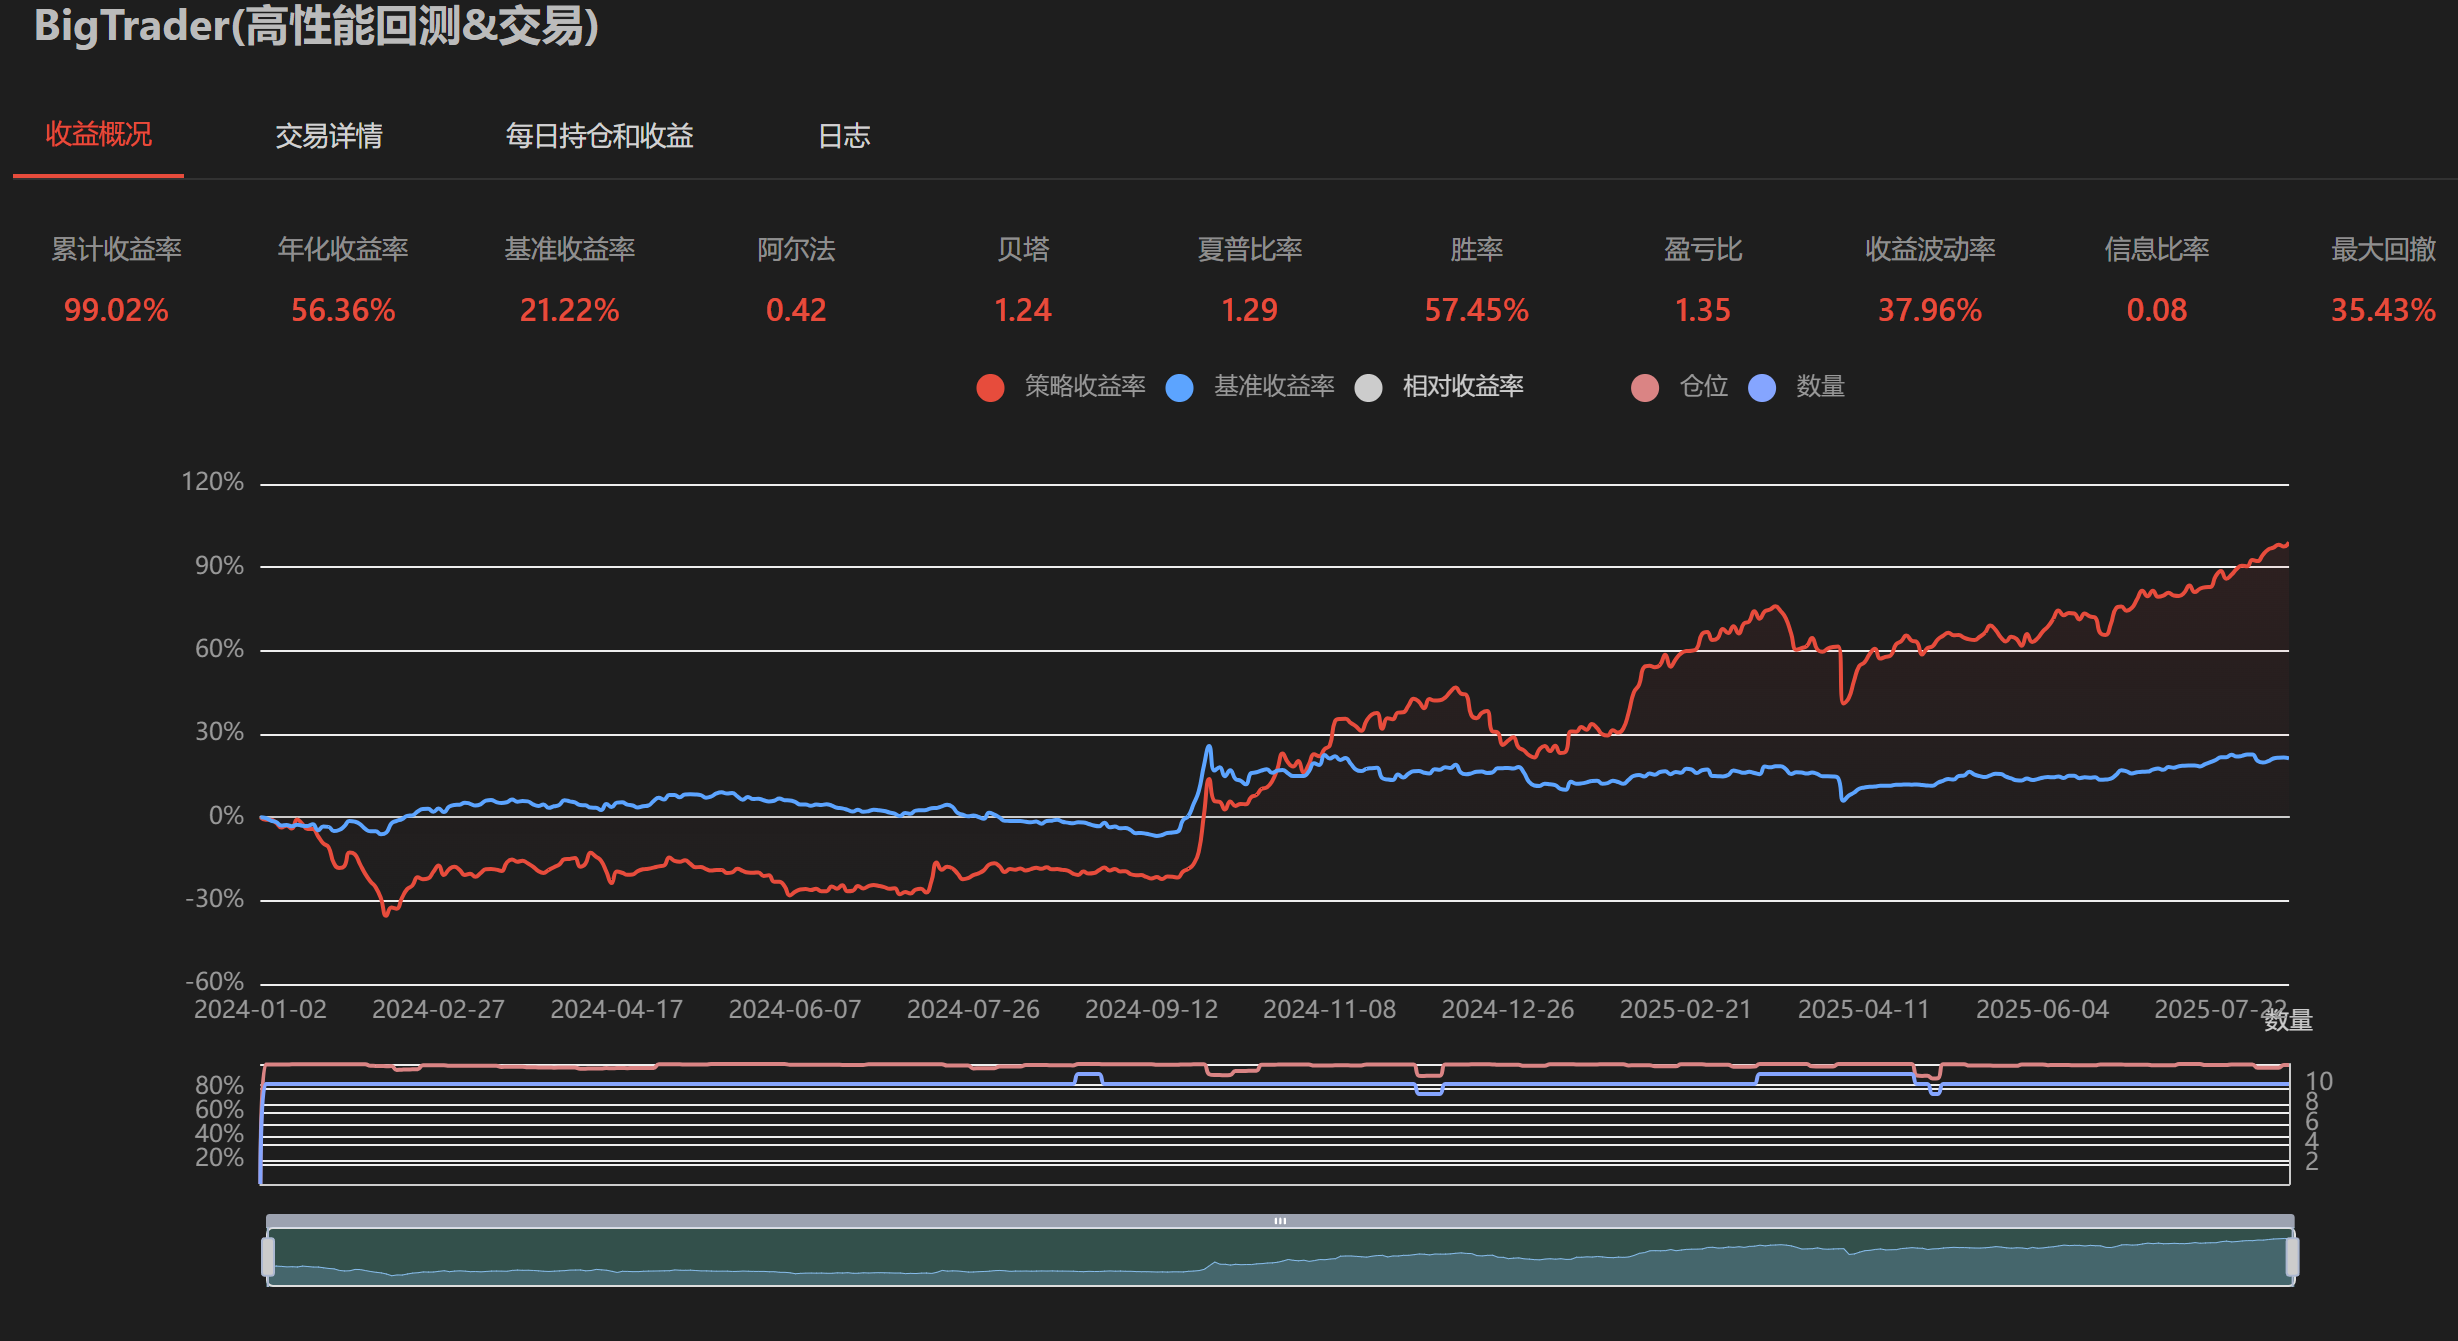Open the 日志 tab

click(x=843, y=136)
